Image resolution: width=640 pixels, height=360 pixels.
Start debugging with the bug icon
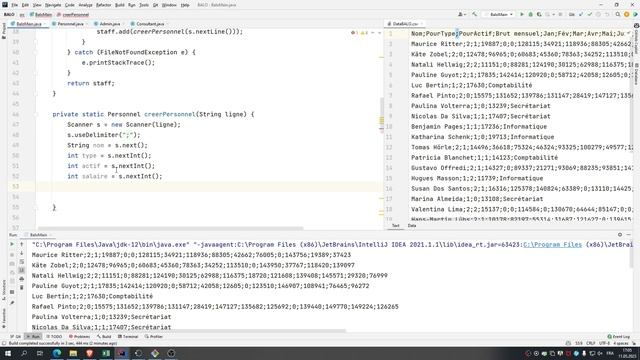[531, 14]
